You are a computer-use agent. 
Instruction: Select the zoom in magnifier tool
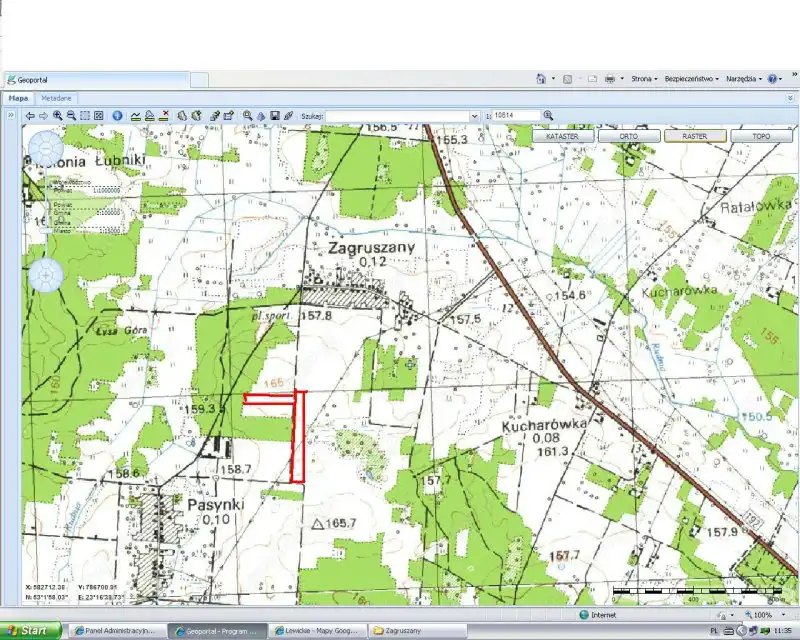[x=58, y=116]
